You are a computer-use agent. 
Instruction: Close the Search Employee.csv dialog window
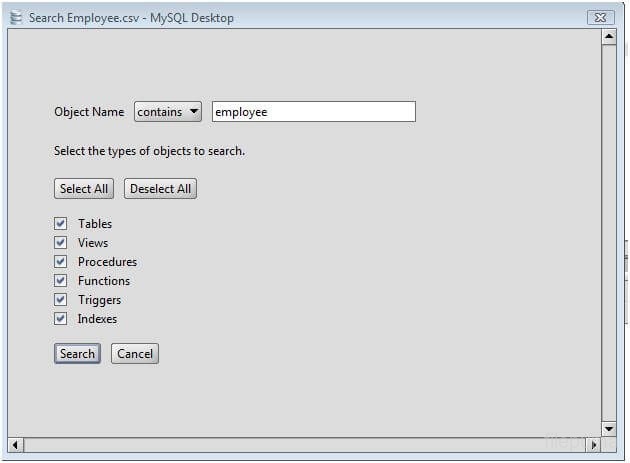[599, 17]
